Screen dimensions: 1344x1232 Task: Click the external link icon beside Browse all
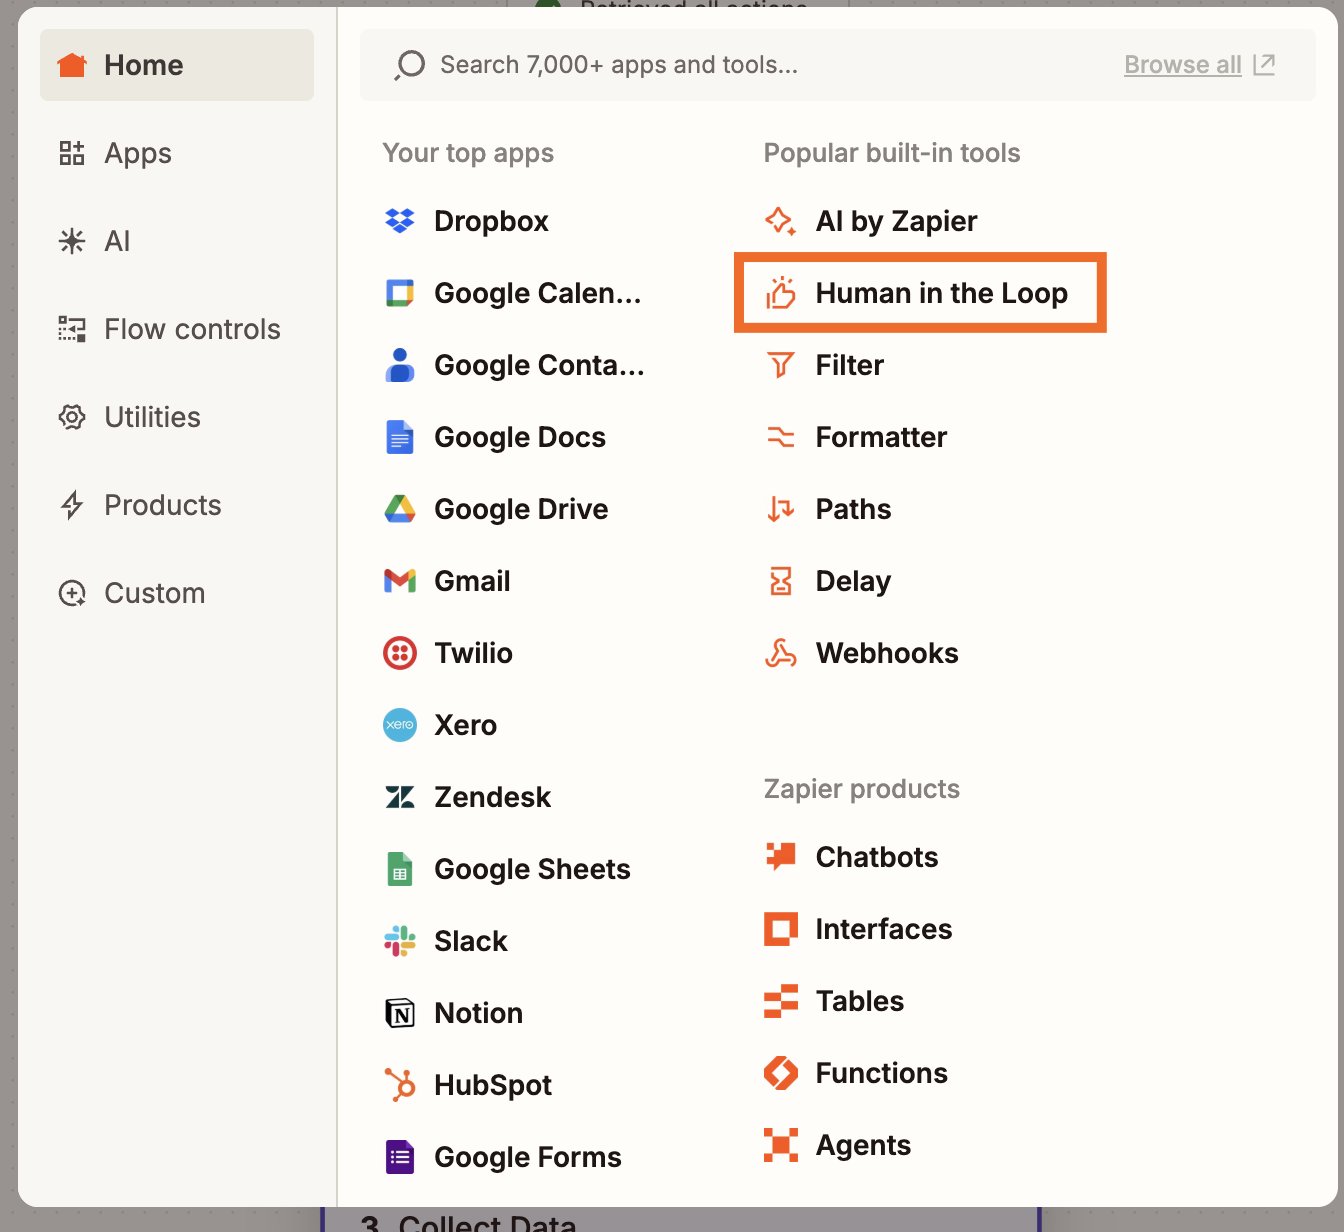1265,65
